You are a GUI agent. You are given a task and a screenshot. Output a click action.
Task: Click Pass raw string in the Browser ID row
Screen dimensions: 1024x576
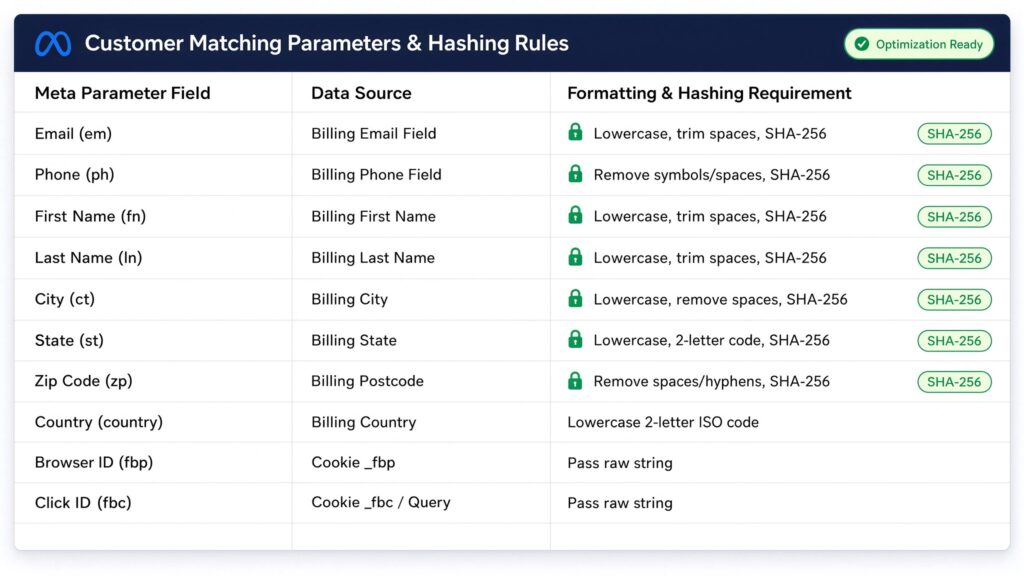coord(620,463)
